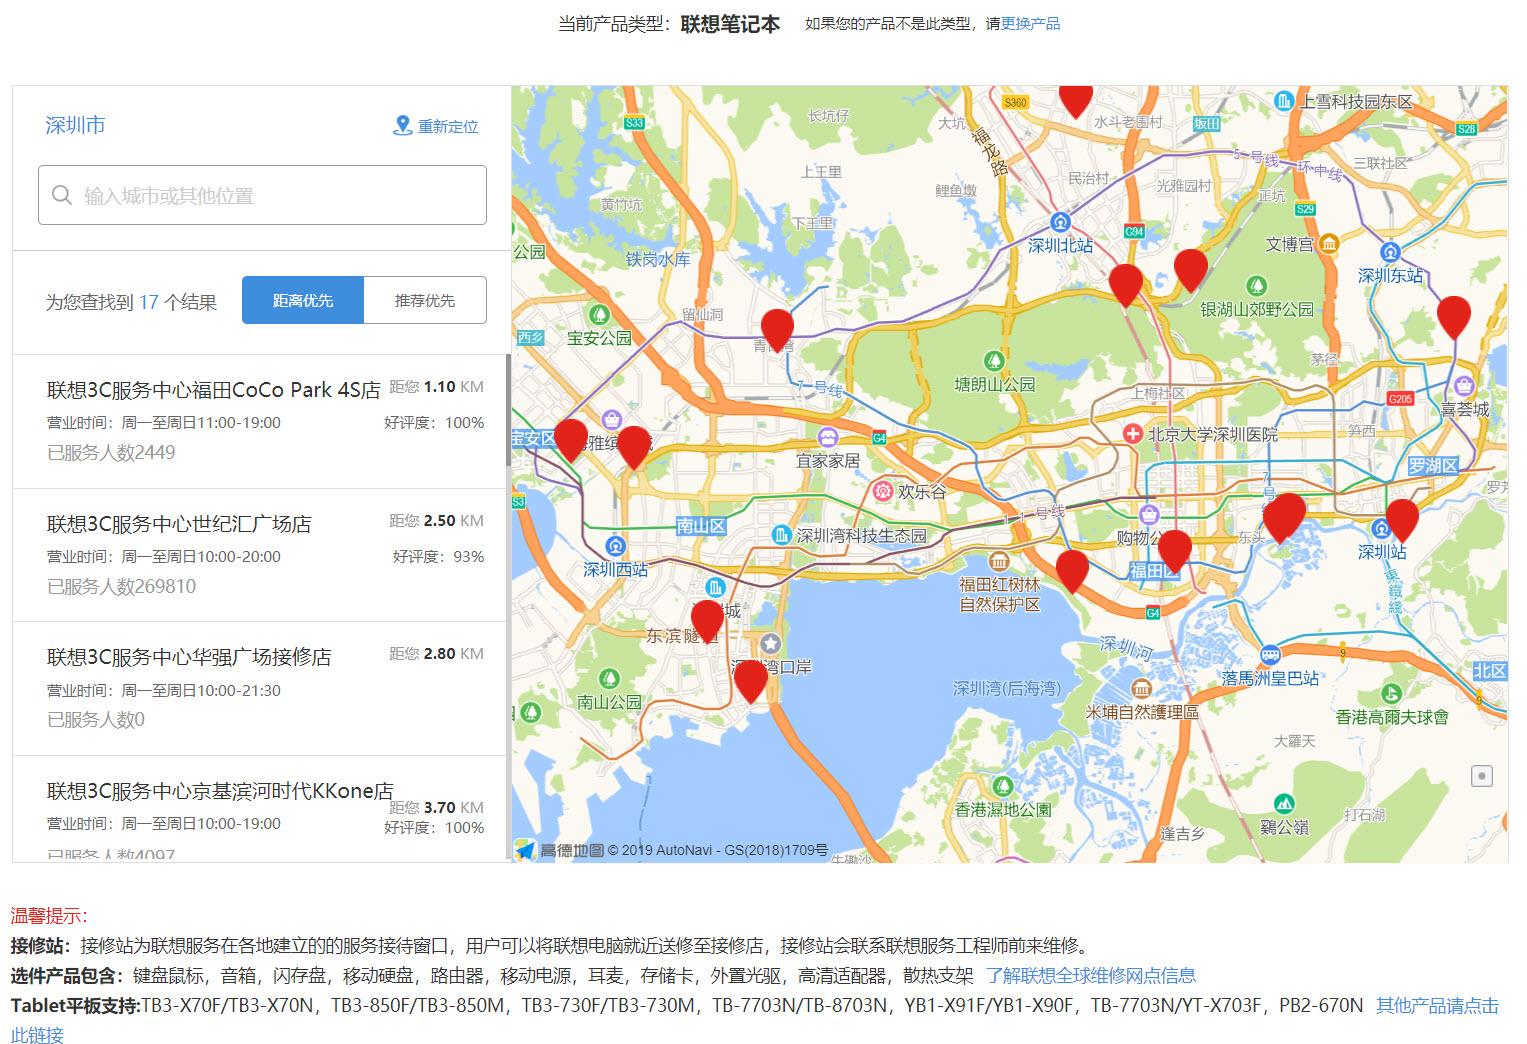Click the 塘朗山公园 park icon
The height and width of the screenshot is (1044, 1527).
[x=993, y=360]
